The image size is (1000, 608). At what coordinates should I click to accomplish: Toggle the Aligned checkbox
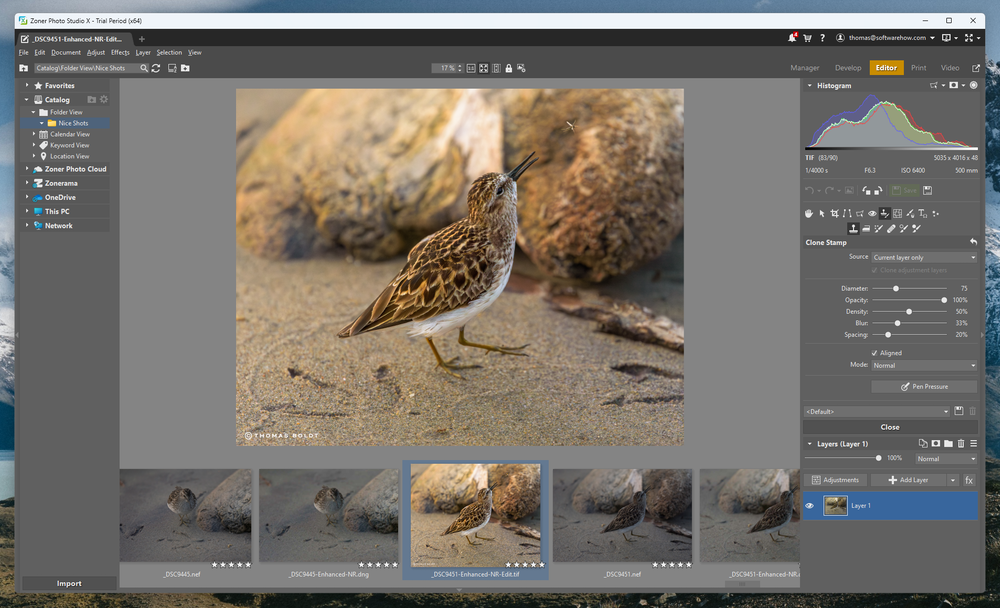pyautogui.click(x=874, y=353)
